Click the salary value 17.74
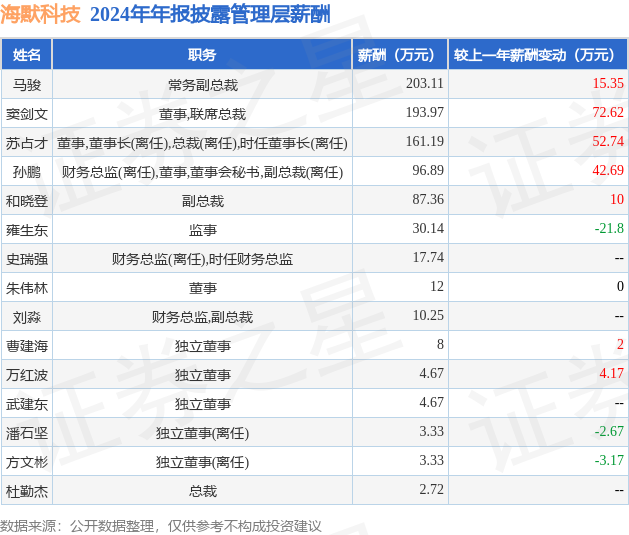This screenshot has height=535, width=629. click(x=428, y=257)
